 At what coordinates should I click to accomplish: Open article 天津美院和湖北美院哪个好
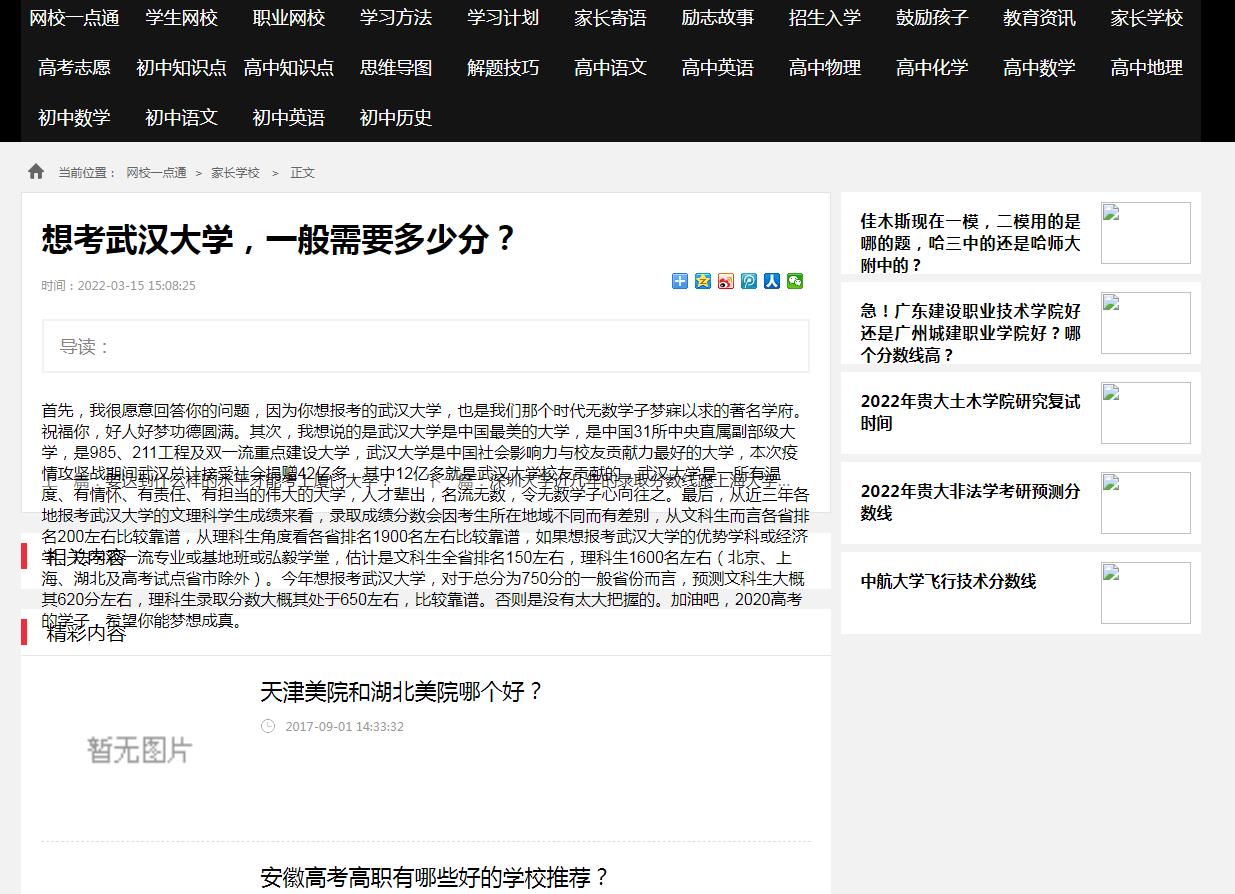pyautogui.click(x=402, y=691)
